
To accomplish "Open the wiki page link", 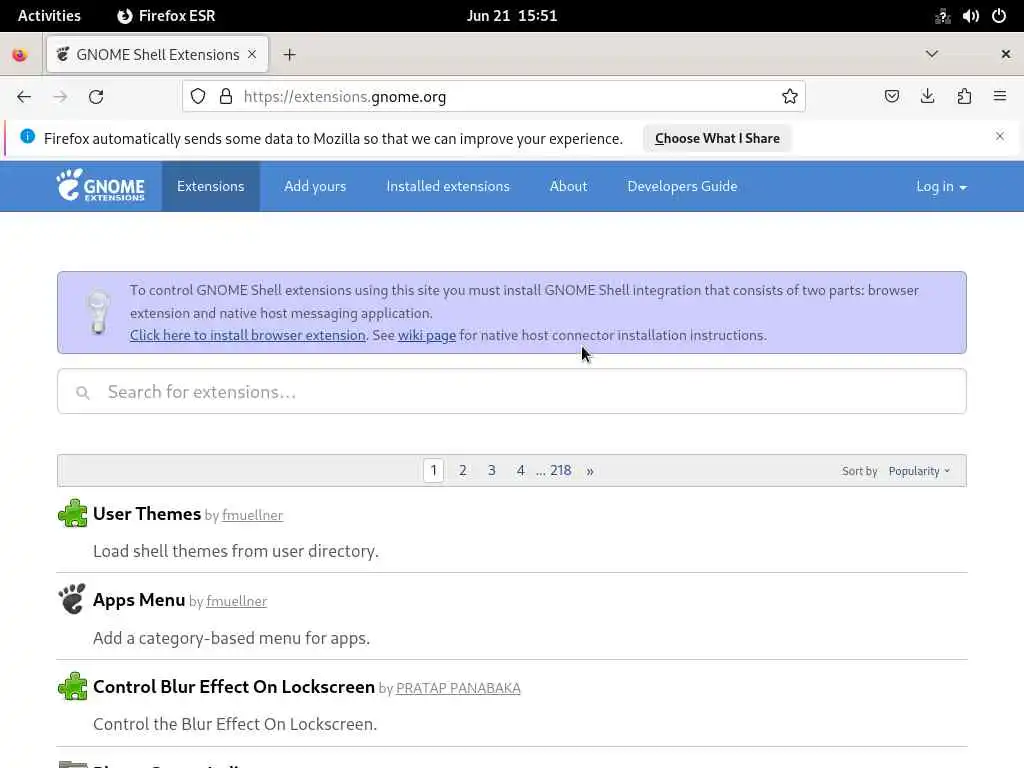I will pyautogui.click(x=426, y=335).
